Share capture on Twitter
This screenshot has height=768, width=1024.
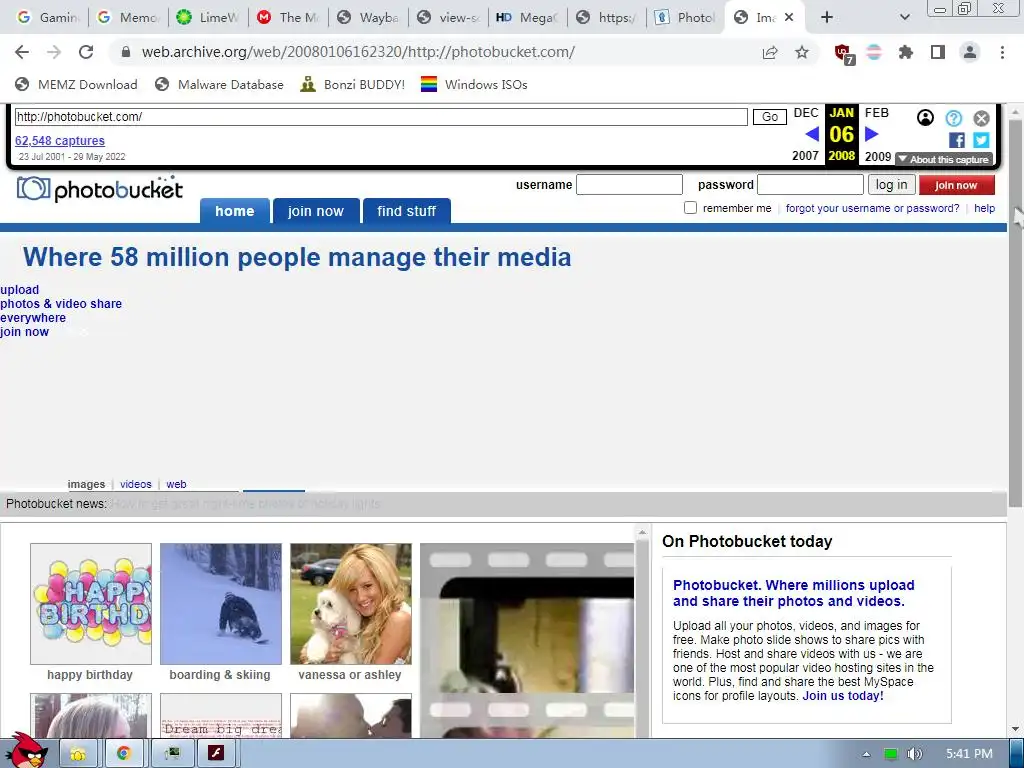981,140
